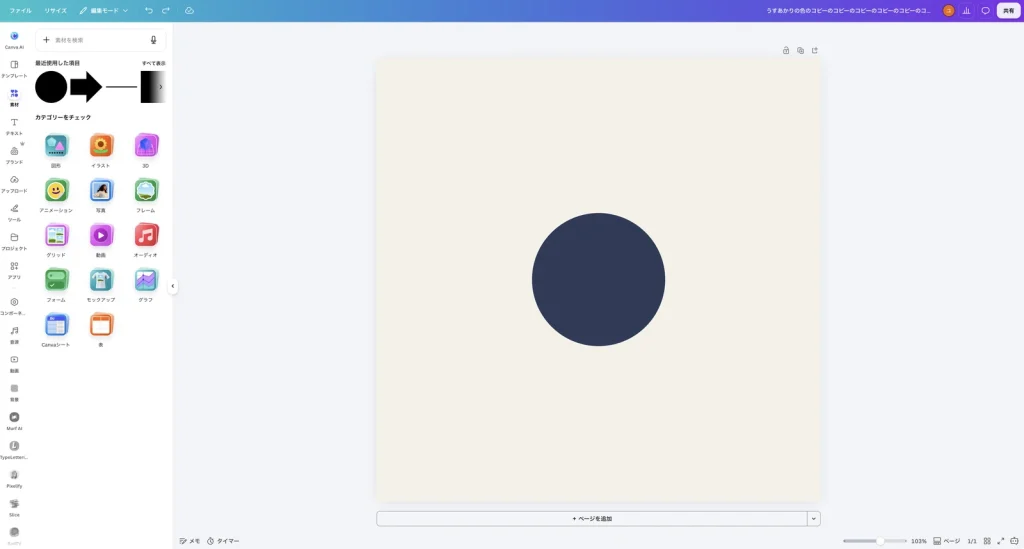This screenshot has width=1024, height=549.
Task: Select the dark blue circle on canvas
Action: tap(598, 279)
